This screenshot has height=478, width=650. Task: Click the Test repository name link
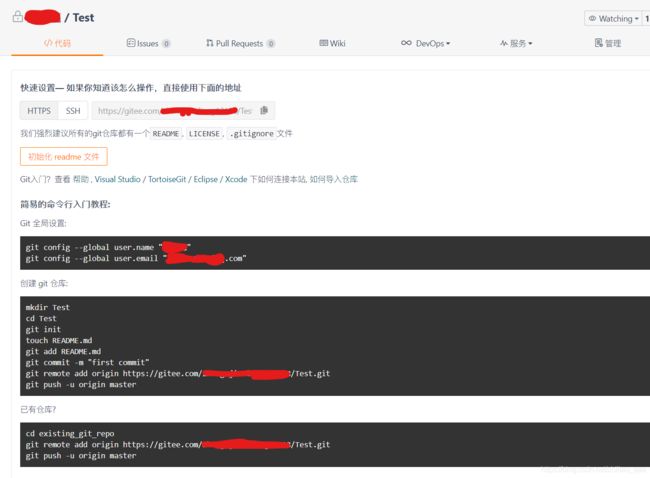[83, 17]
